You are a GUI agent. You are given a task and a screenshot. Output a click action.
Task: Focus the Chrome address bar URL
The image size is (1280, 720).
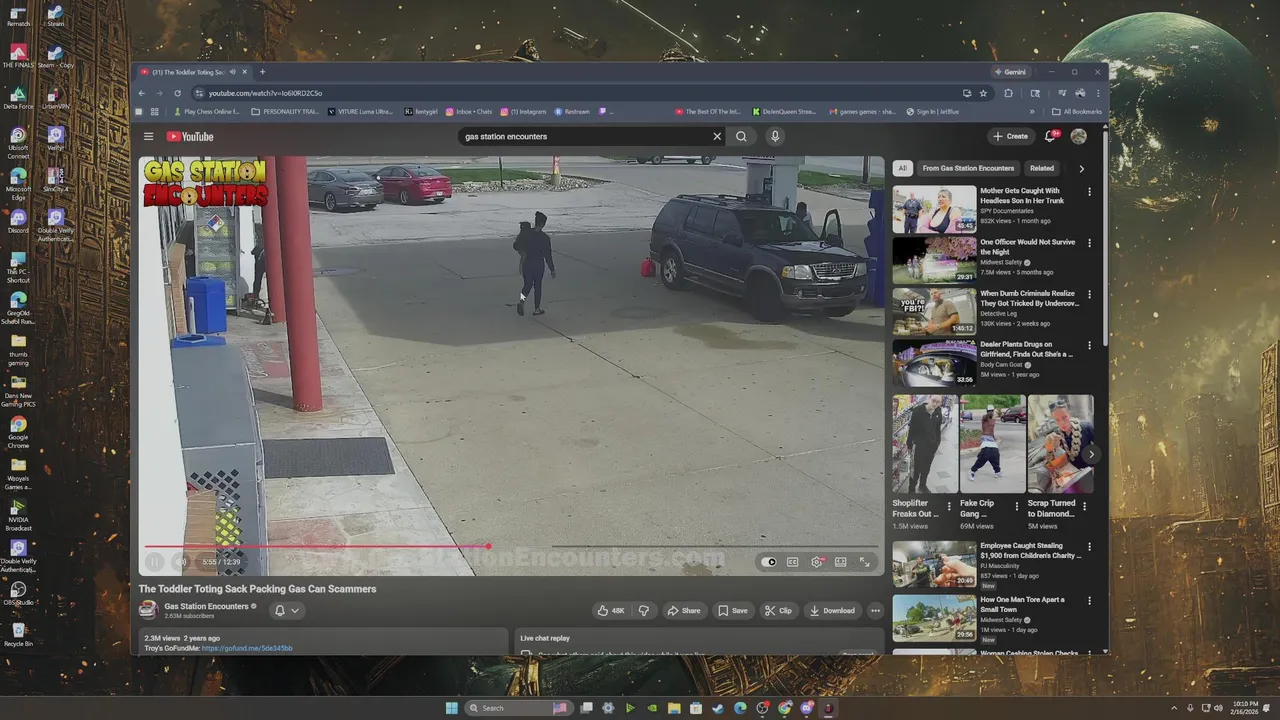[x=575, y=93]
